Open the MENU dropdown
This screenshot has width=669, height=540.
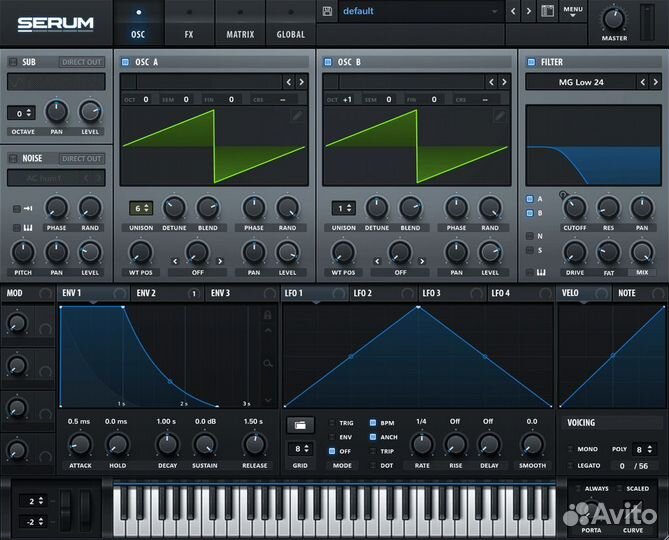[573, 12]
